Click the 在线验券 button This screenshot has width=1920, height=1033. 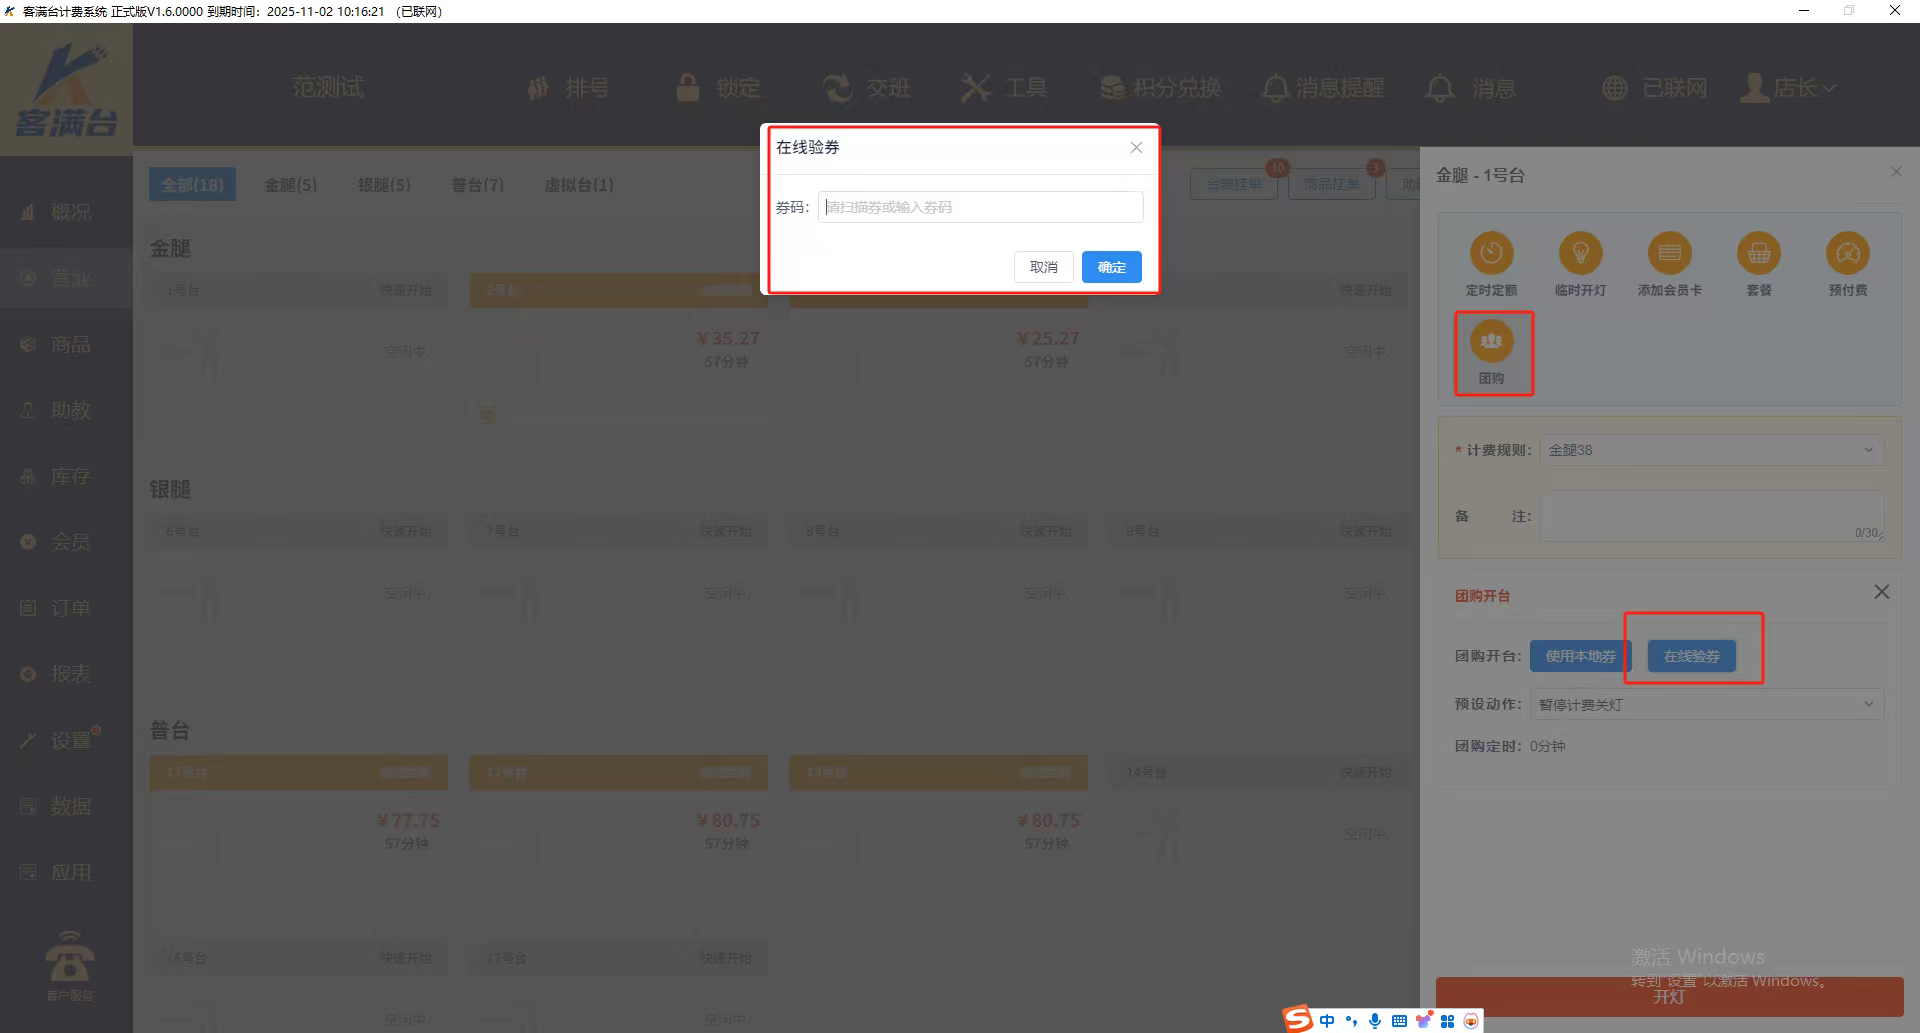coord(1691,656)
